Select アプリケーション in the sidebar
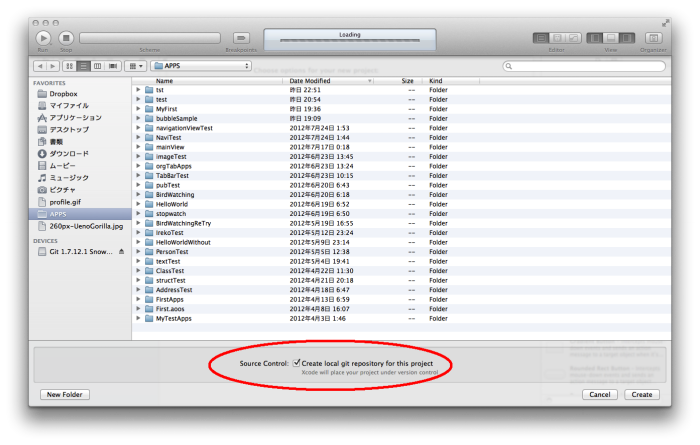 click(x=80, y=117)
